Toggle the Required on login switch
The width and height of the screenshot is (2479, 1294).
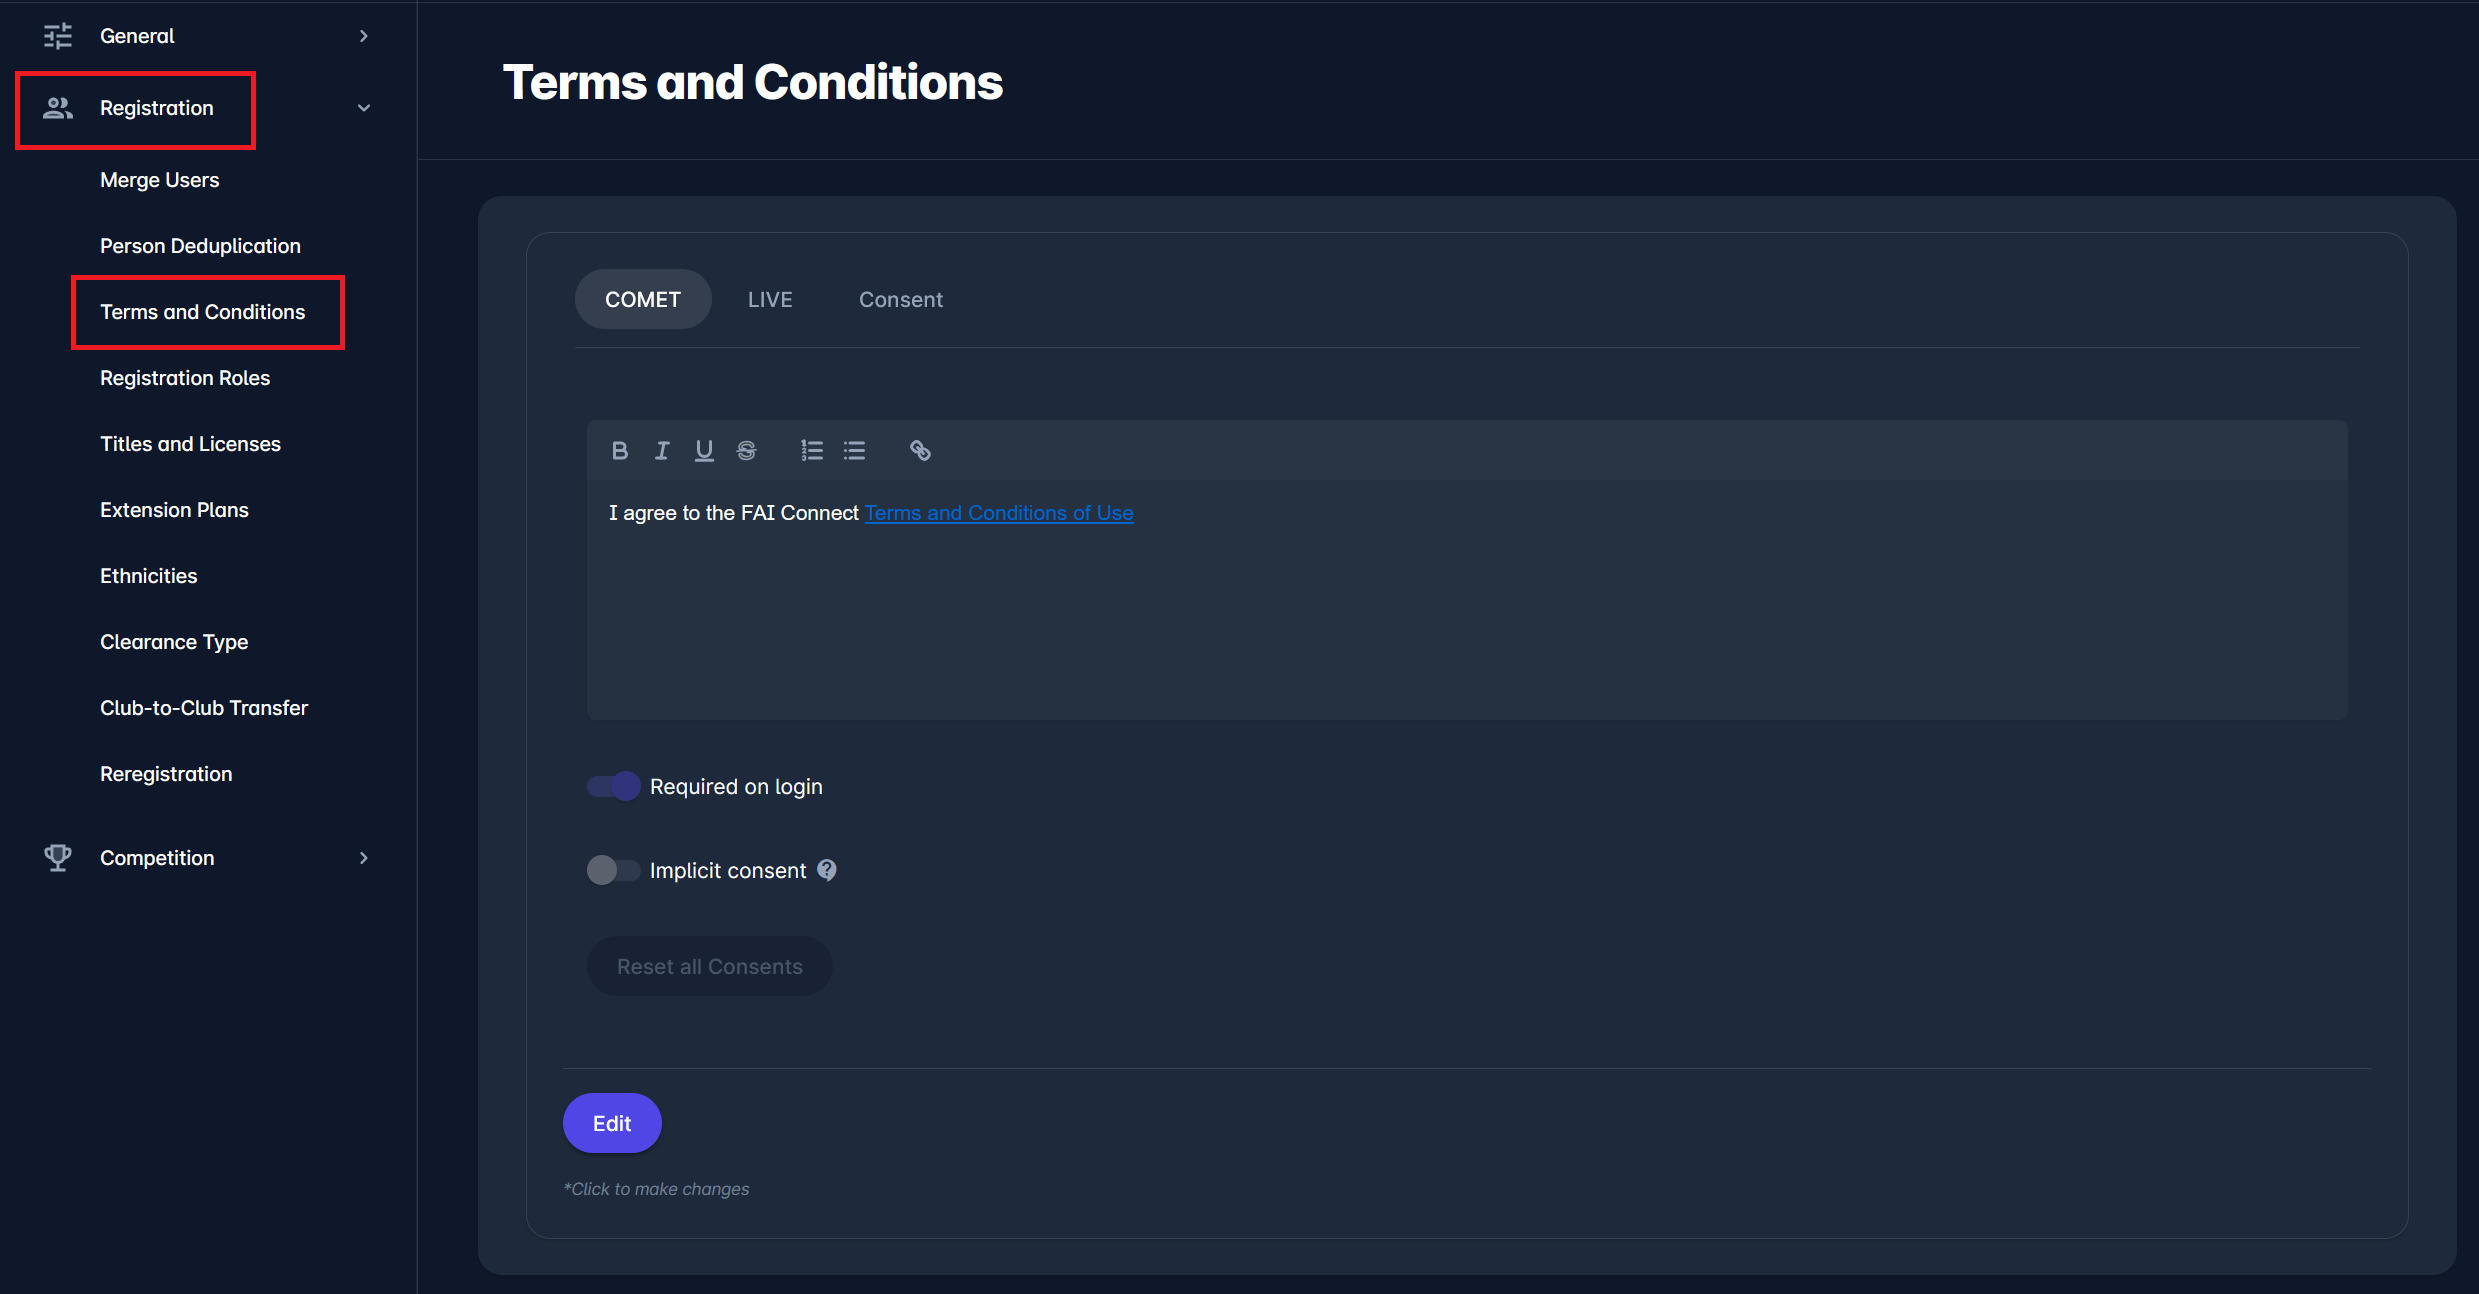[613, 786]
